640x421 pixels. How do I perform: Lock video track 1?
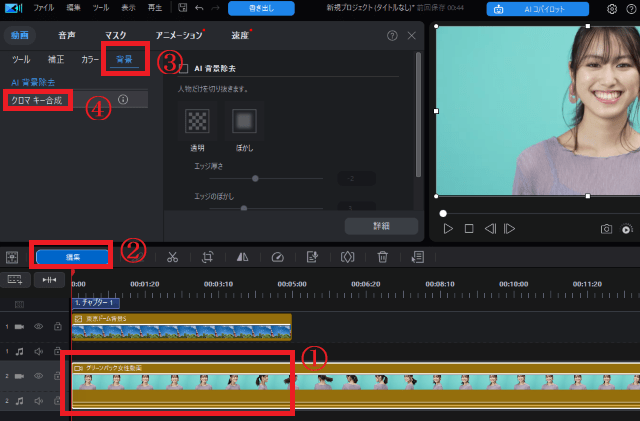click(x=58, y=326)
